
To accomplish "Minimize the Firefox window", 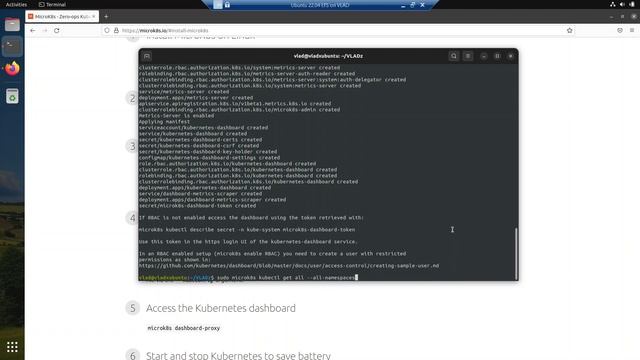I will (611, 16).
